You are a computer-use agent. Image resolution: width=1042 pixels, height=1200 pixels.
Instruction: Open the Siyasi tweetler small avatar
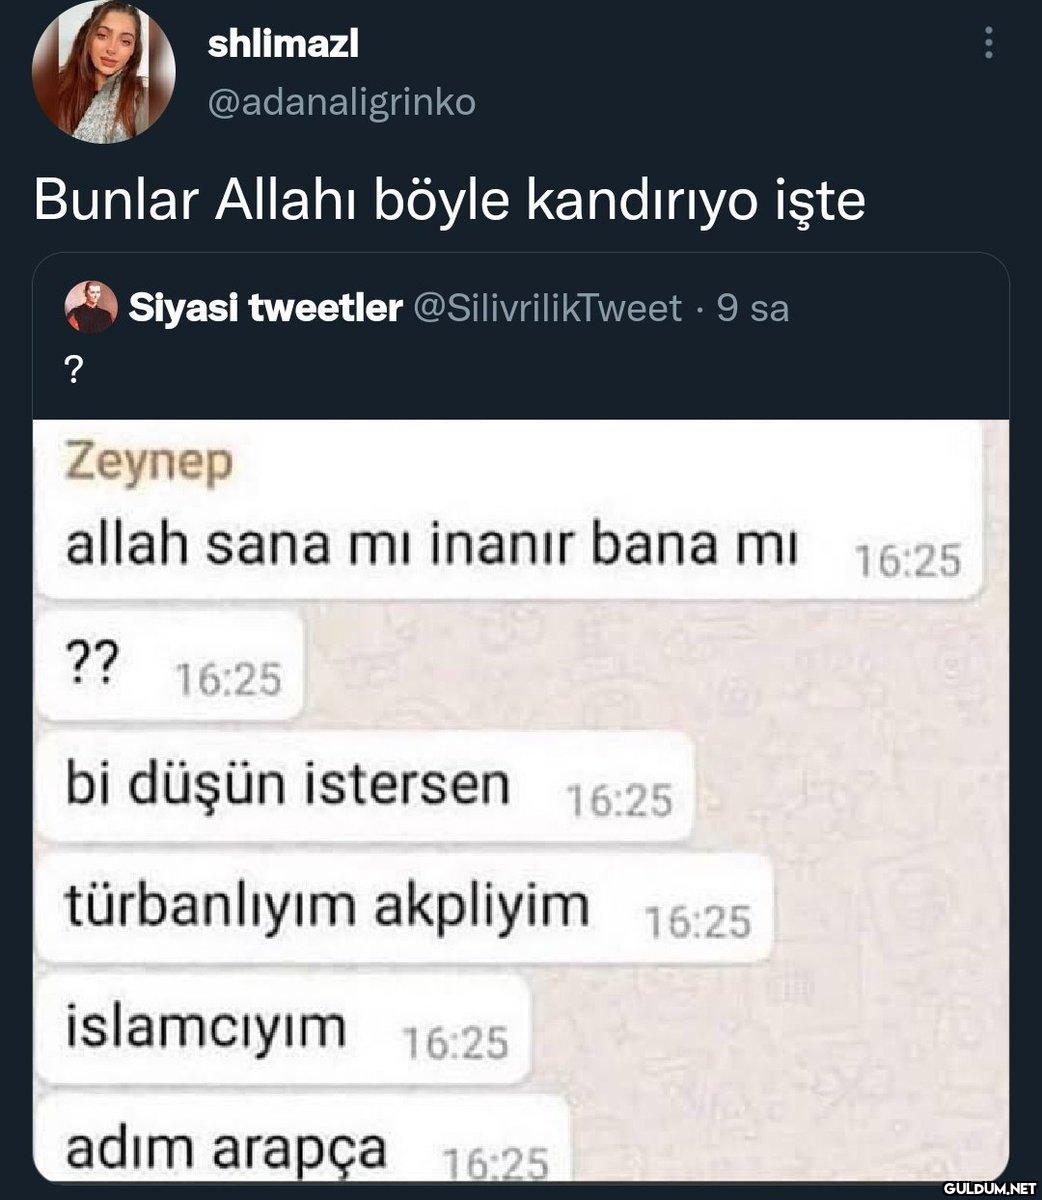click(91, 308)
